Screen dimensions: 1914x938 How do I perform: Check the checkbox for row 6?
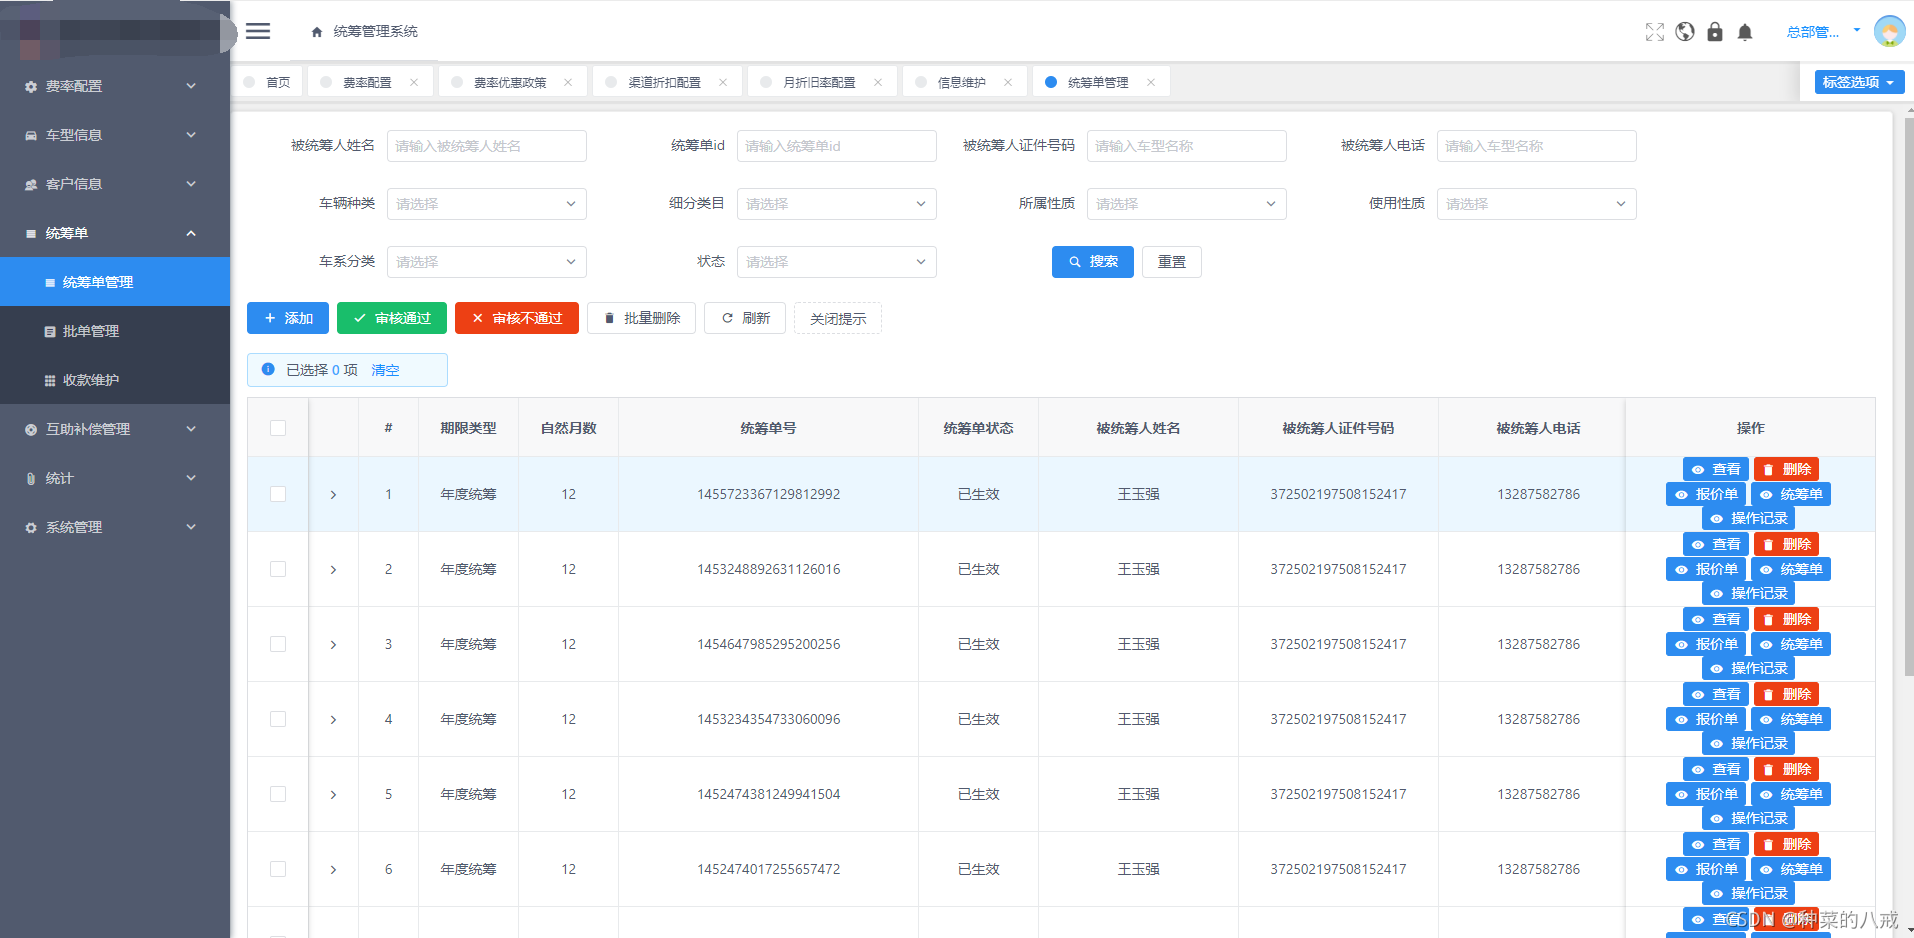click(278, 869)
